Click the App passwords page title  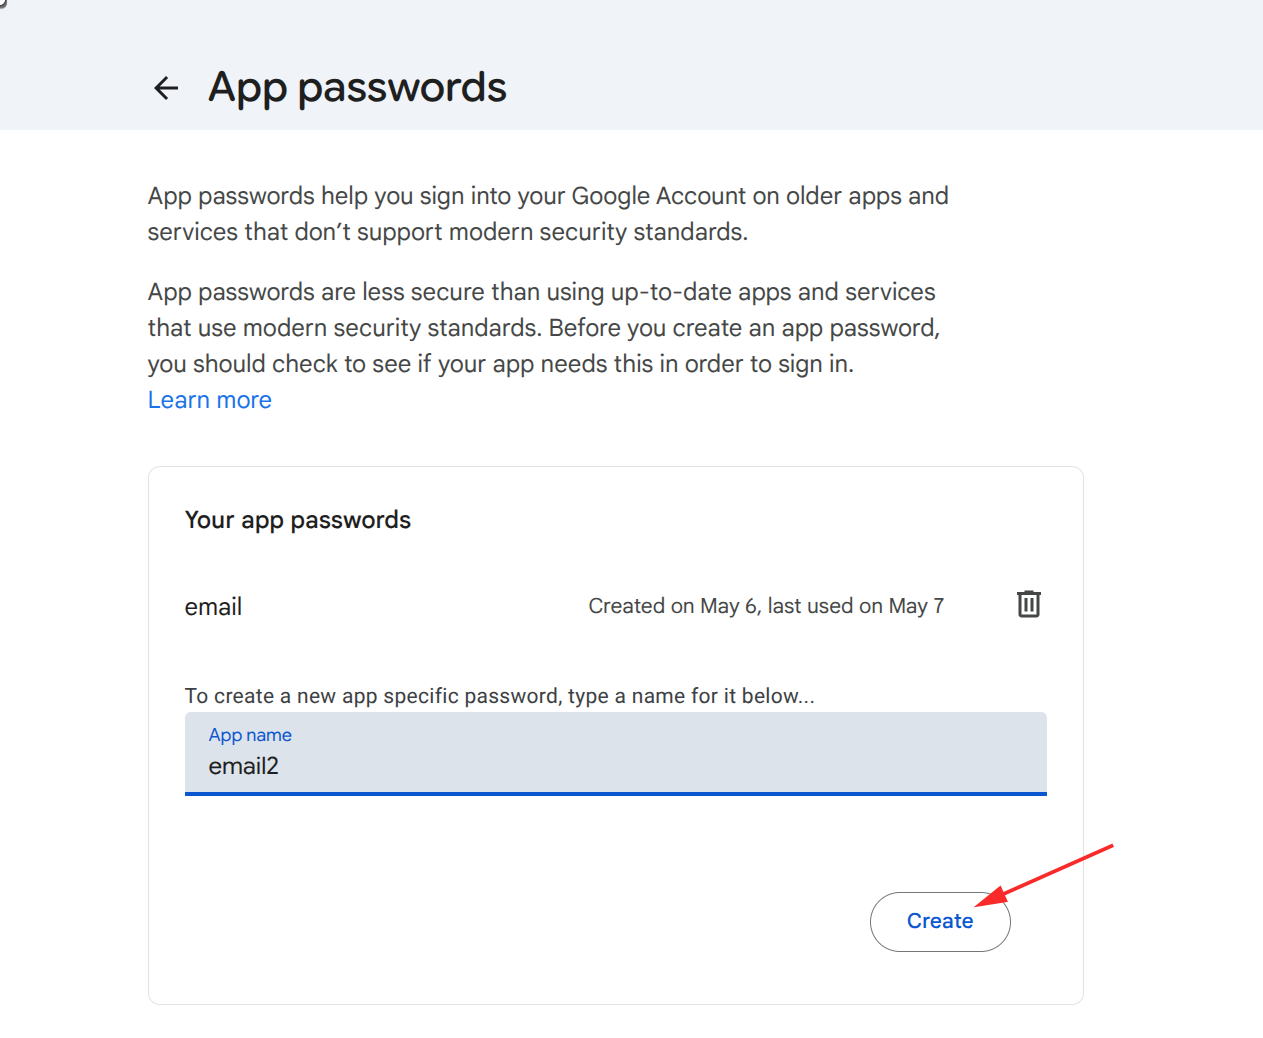point(357,87)
